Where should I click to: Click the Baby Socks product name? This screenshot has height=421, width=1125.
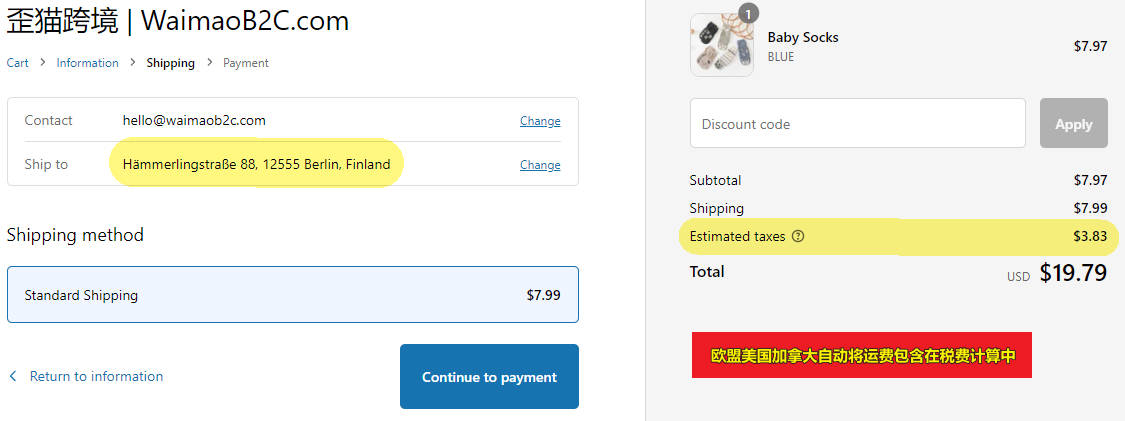pos(803,37)
